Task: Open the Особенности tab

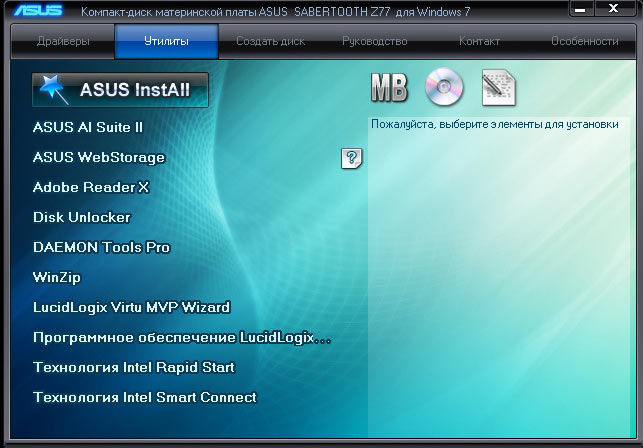Action: click(584, 41)
